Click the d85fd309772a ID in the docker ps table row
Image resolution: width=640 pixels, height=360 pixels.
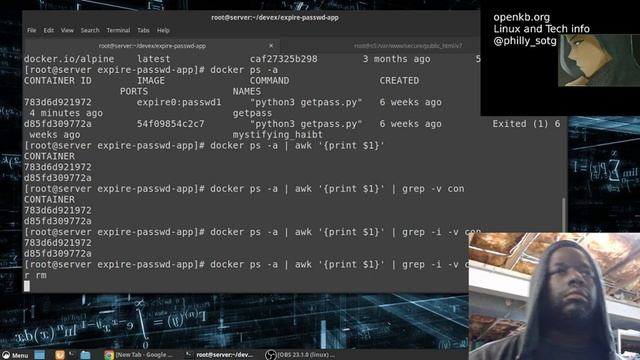tap(58, 124)
